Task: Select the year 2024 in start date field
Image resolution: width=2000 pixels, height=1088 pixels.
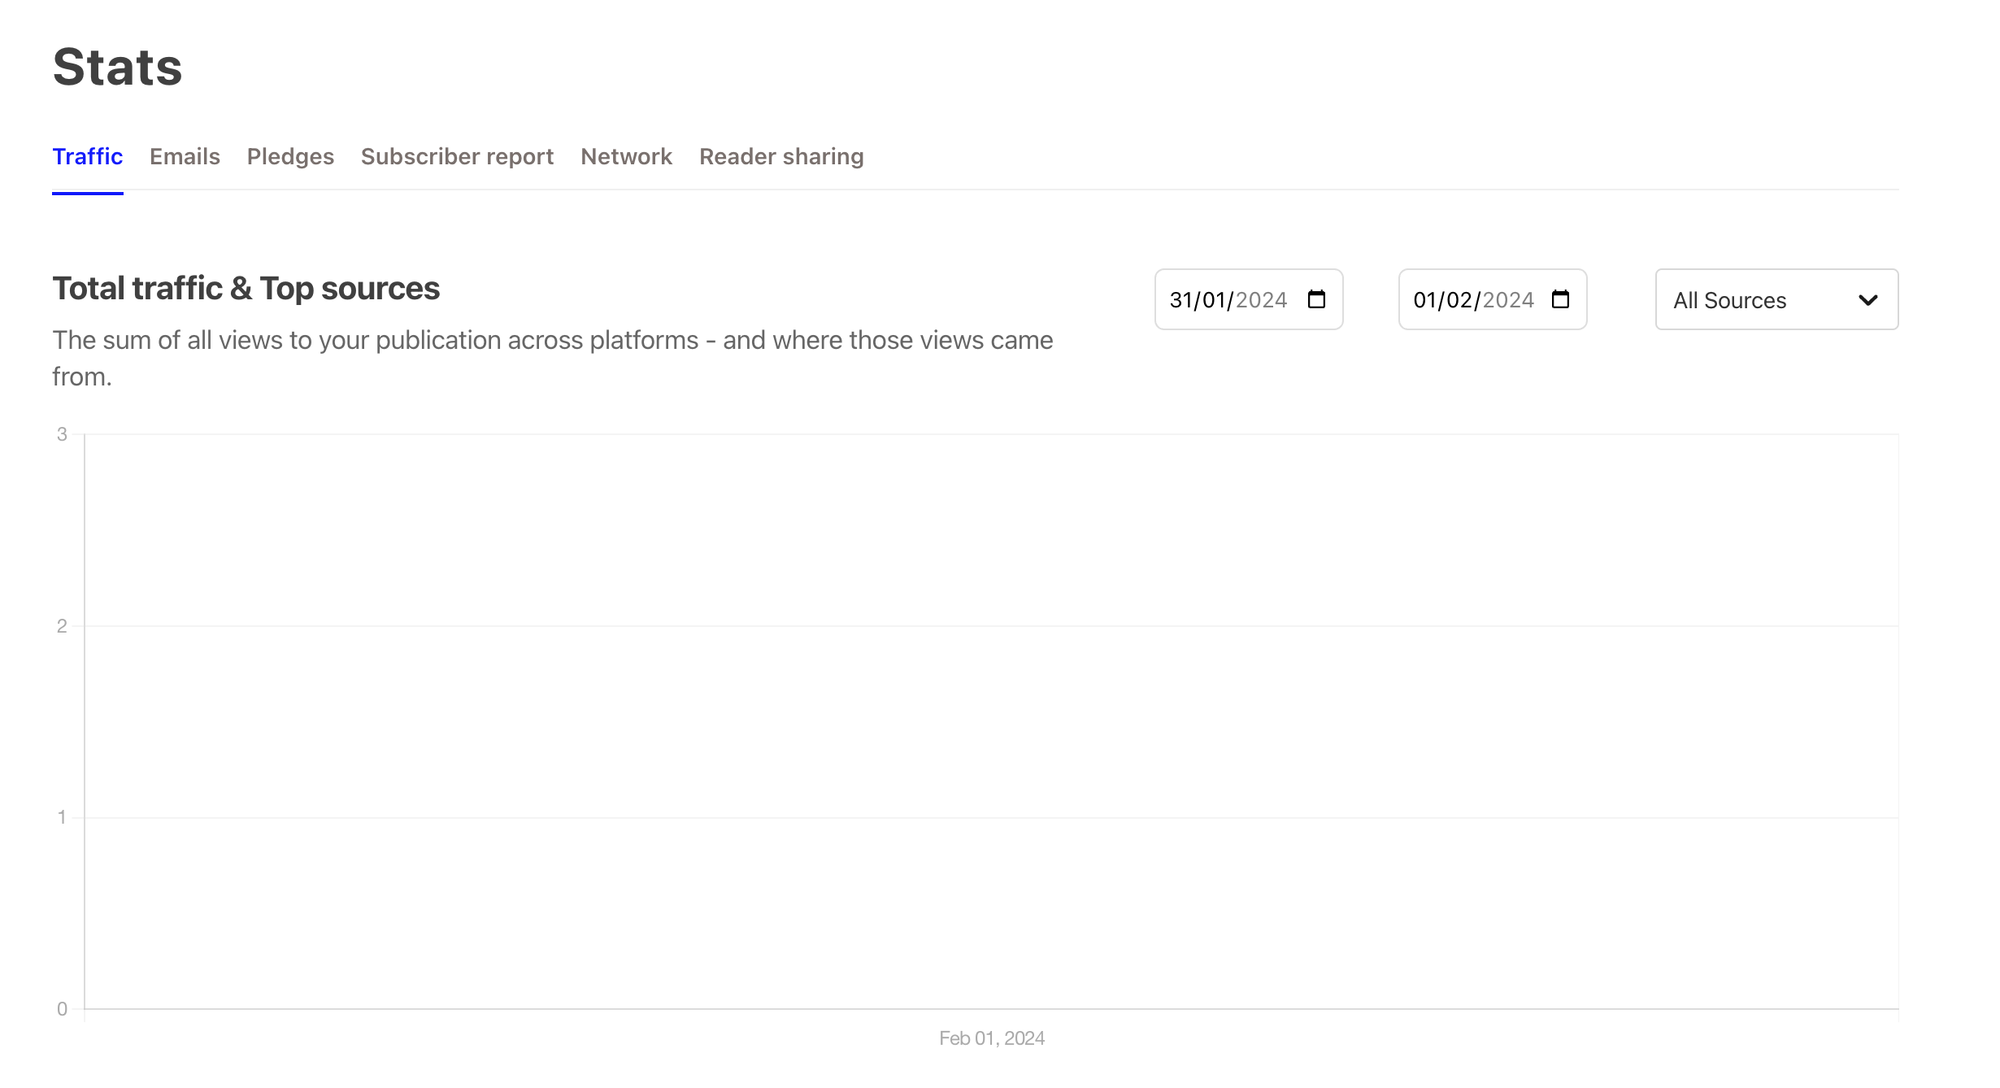Action: [1261, 300]
